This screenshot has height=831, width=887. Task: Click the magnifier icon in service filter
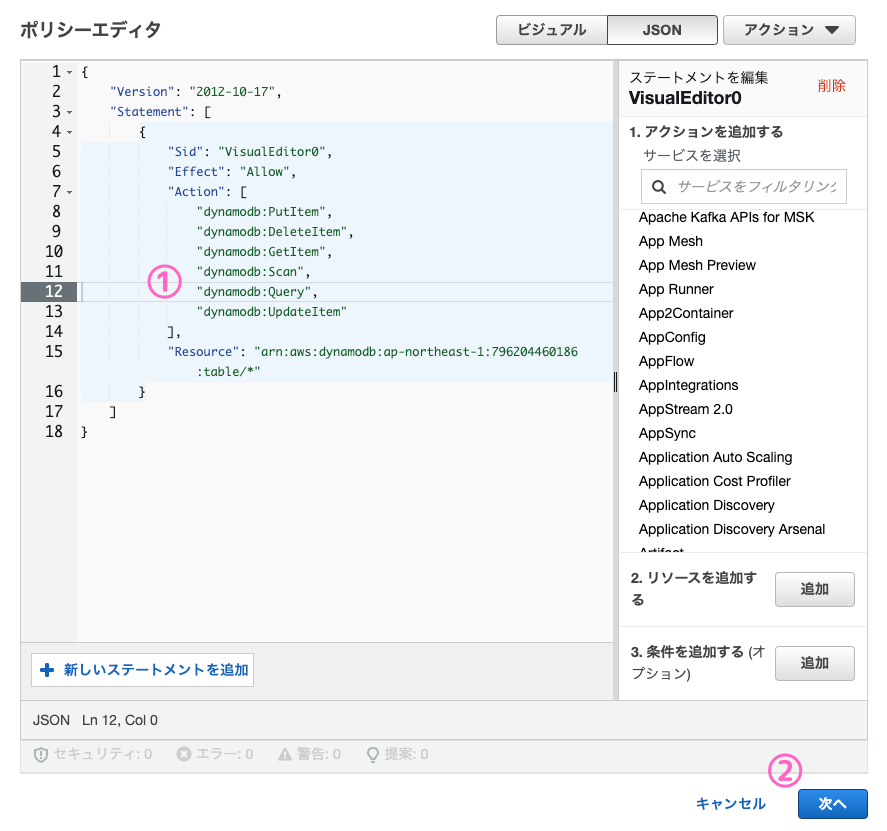click(658, 187)
